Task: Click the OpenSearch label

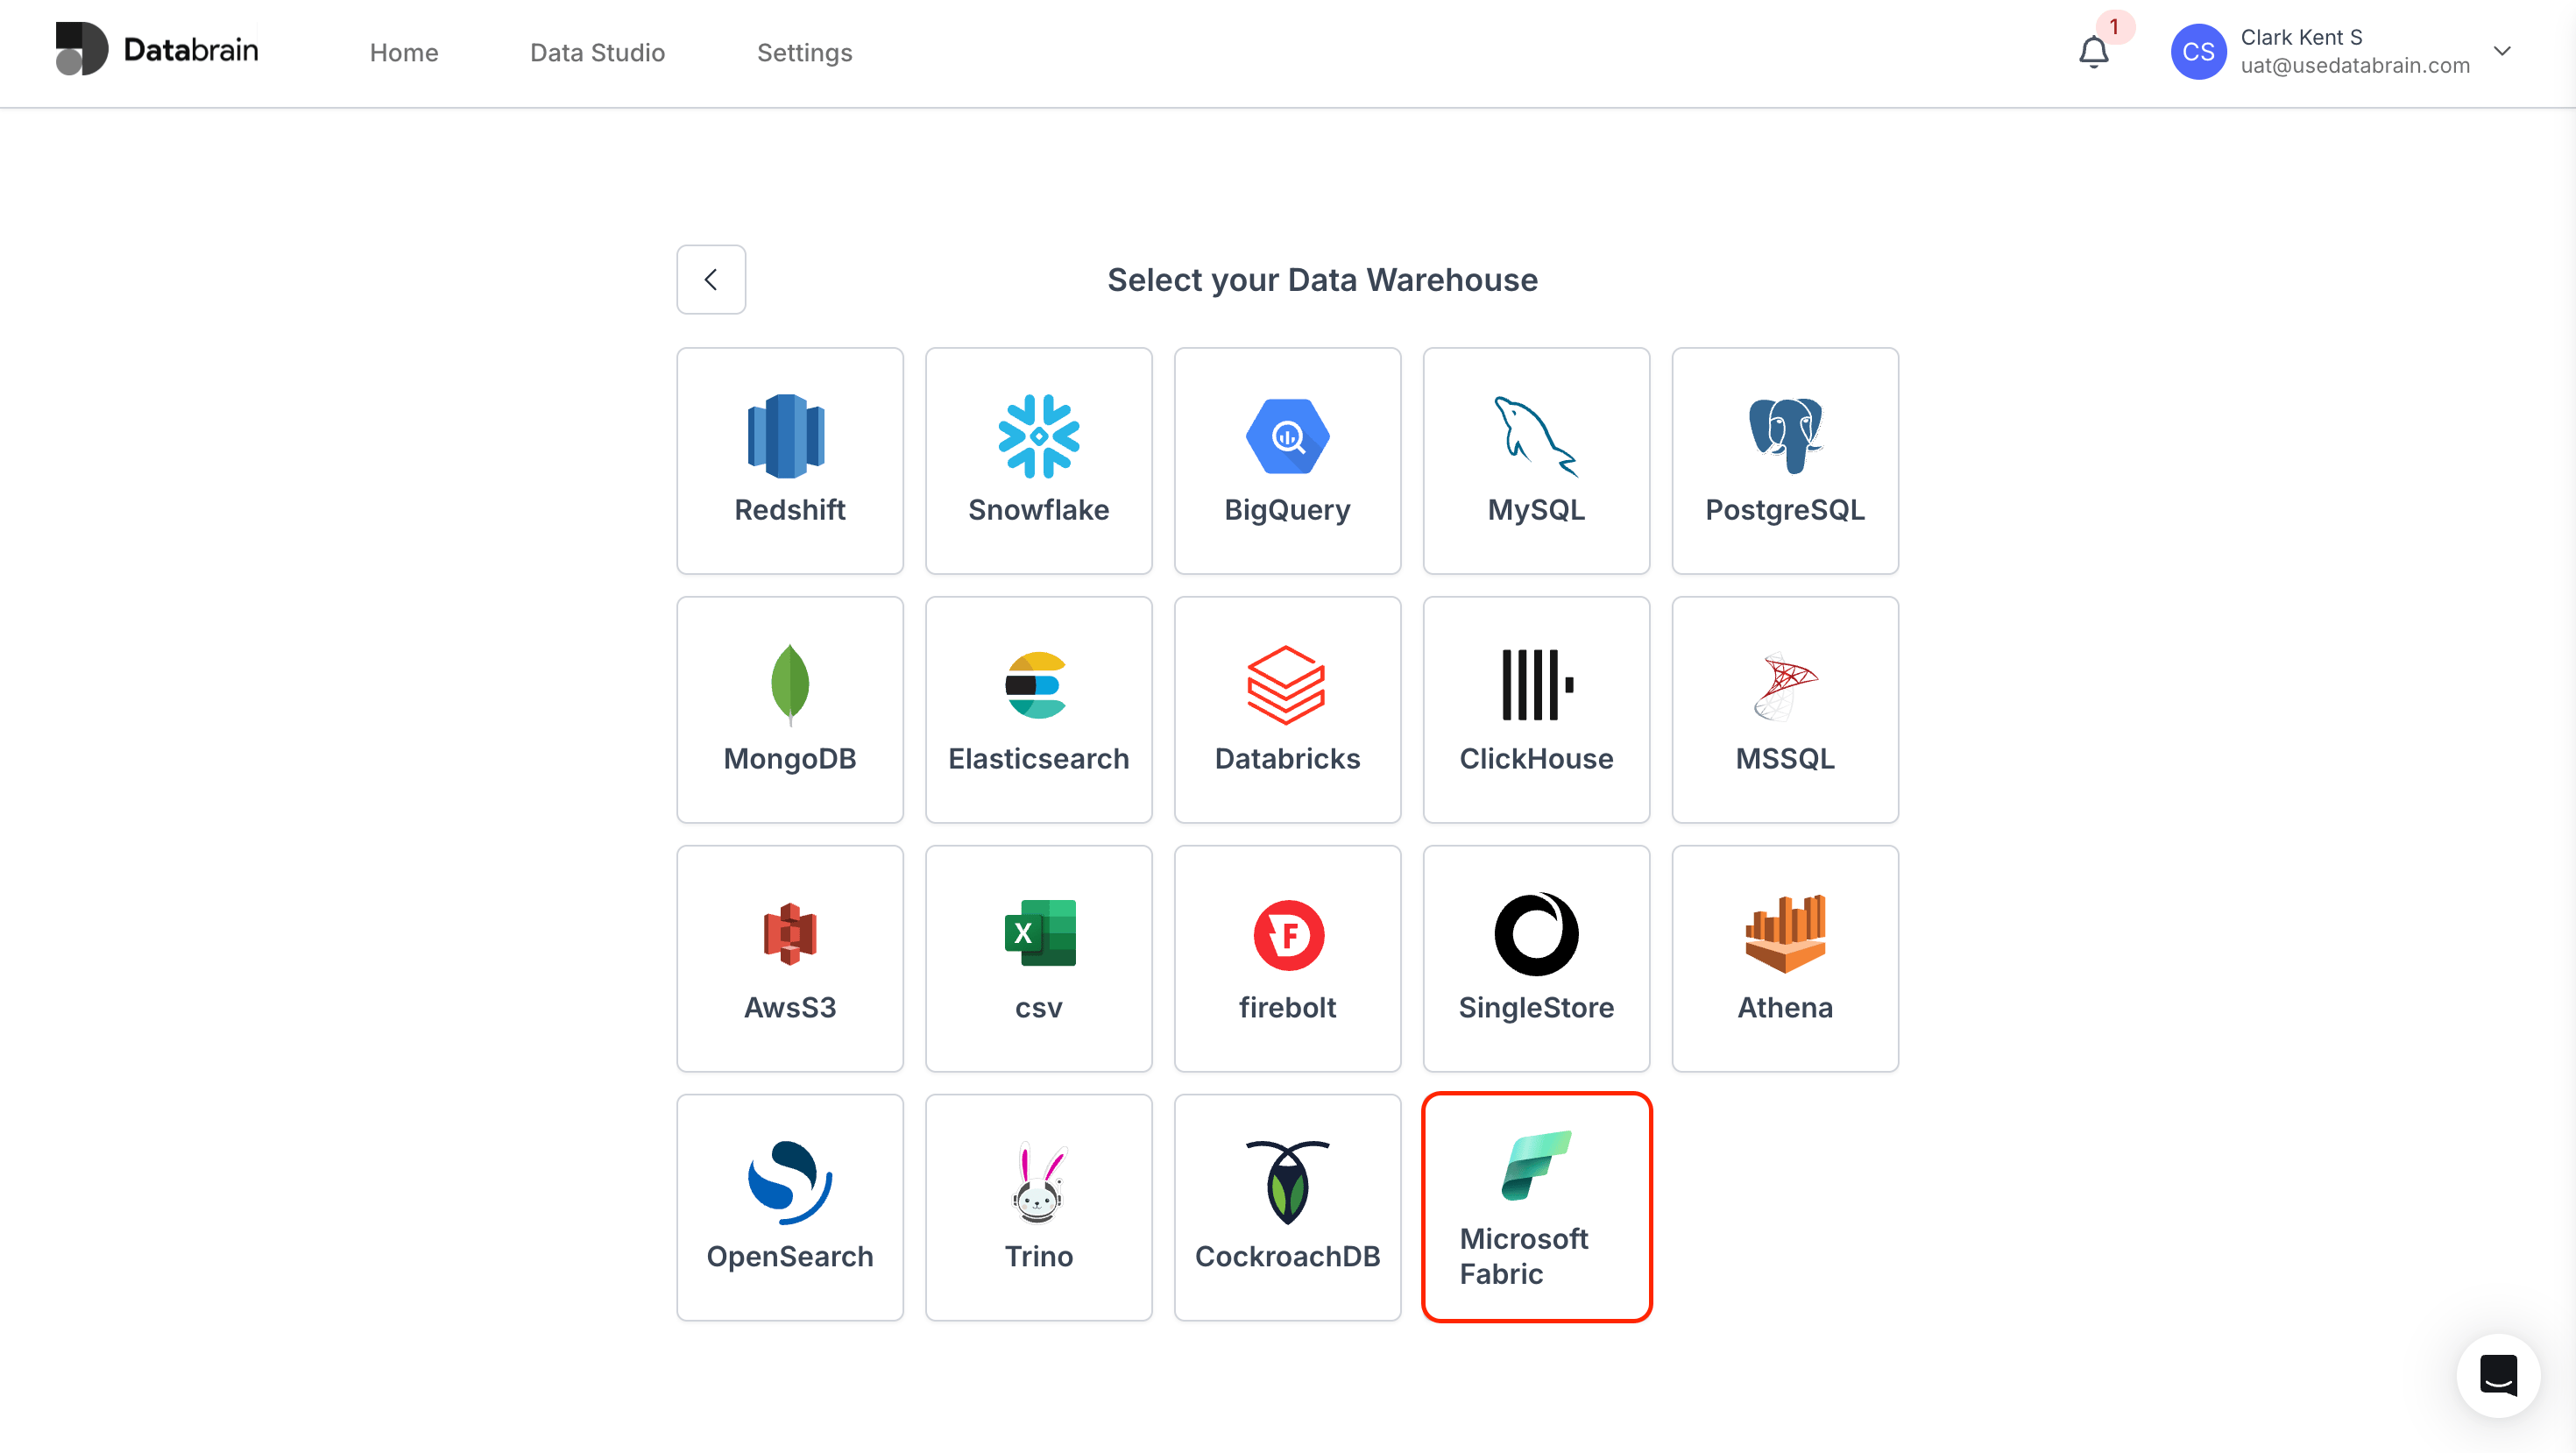Action: tap(790, 1257)
